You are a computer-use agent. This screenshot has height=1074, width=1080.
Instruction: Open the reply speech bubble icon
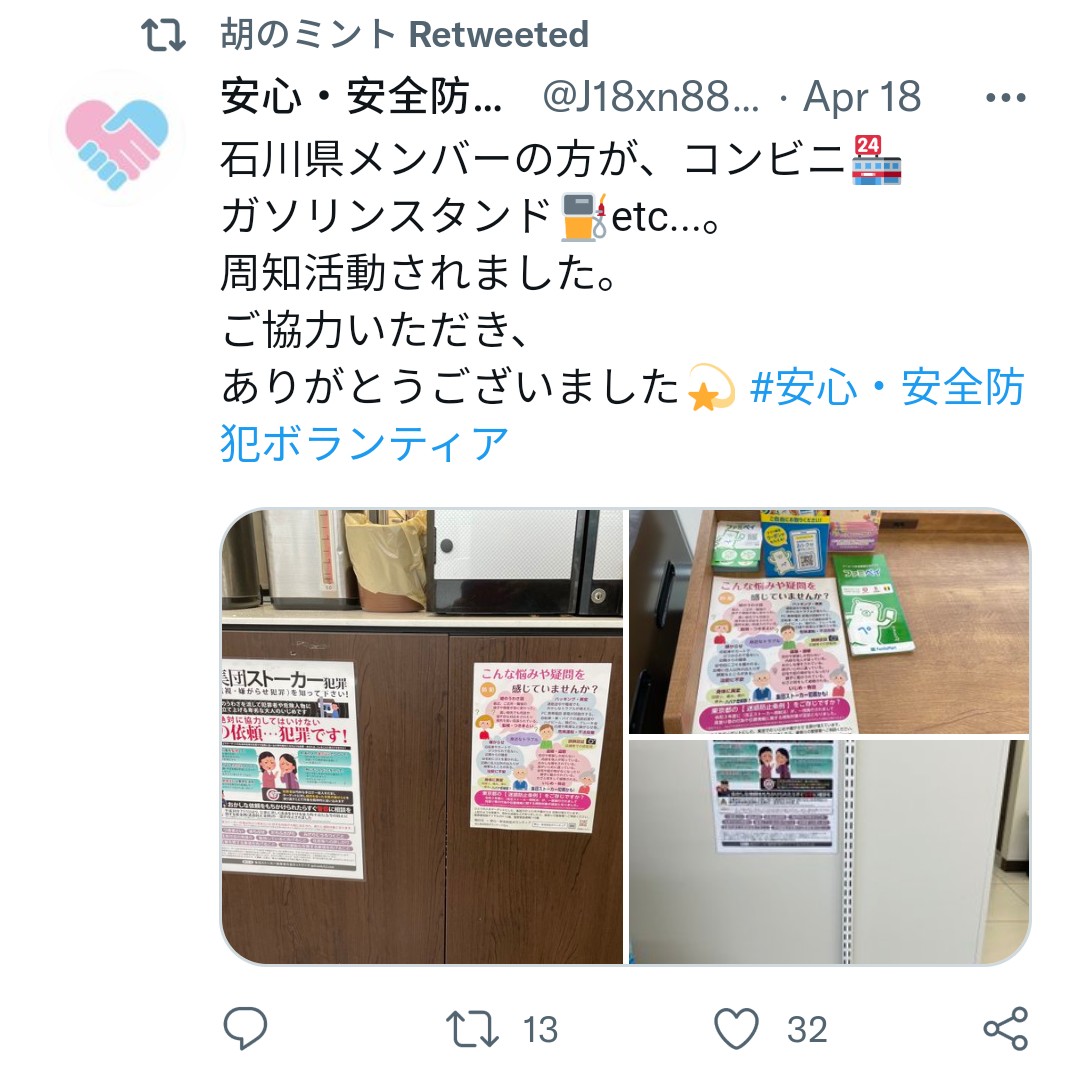245,1028
